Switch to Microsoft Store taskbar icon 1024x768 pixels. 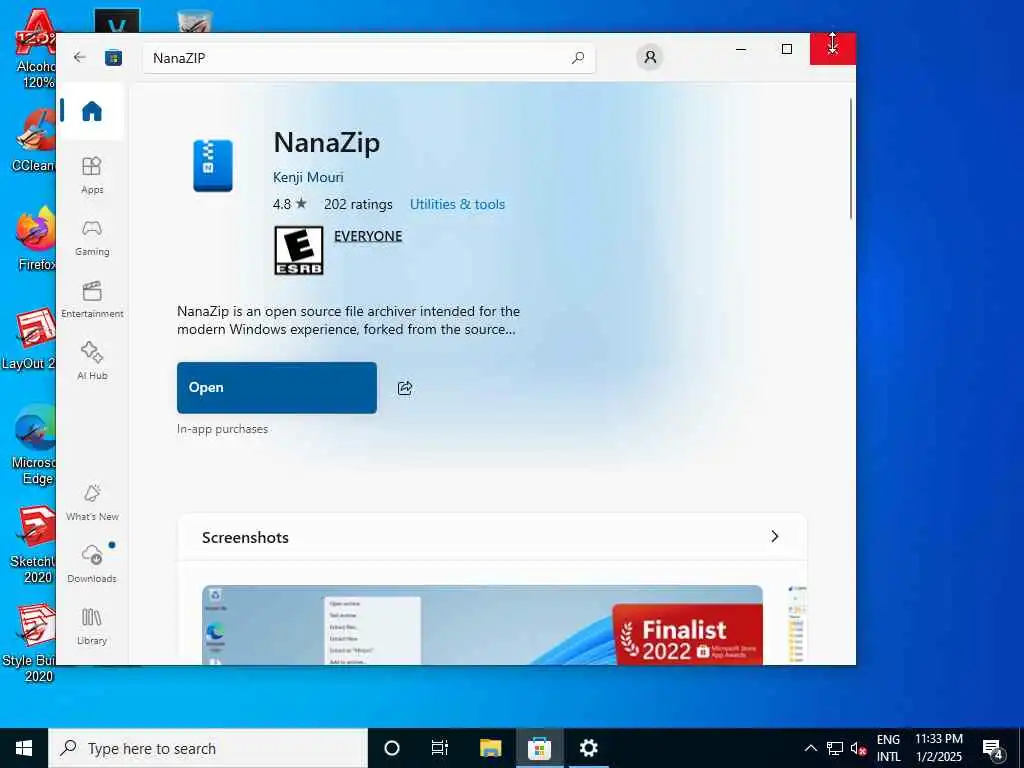point(539,748)
